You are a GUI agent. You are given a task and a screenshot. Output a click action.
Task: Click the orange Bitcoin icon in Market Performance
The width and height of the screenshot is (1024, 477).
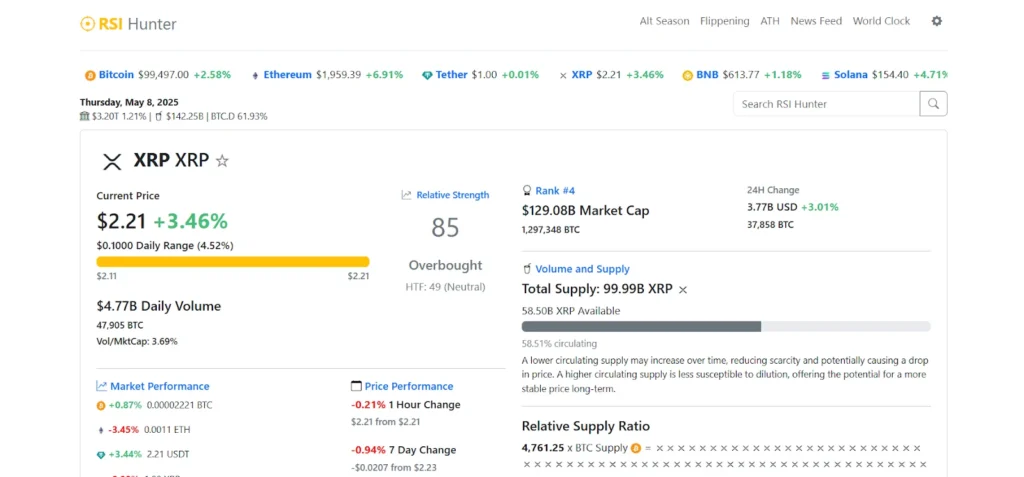click(101, 406)
